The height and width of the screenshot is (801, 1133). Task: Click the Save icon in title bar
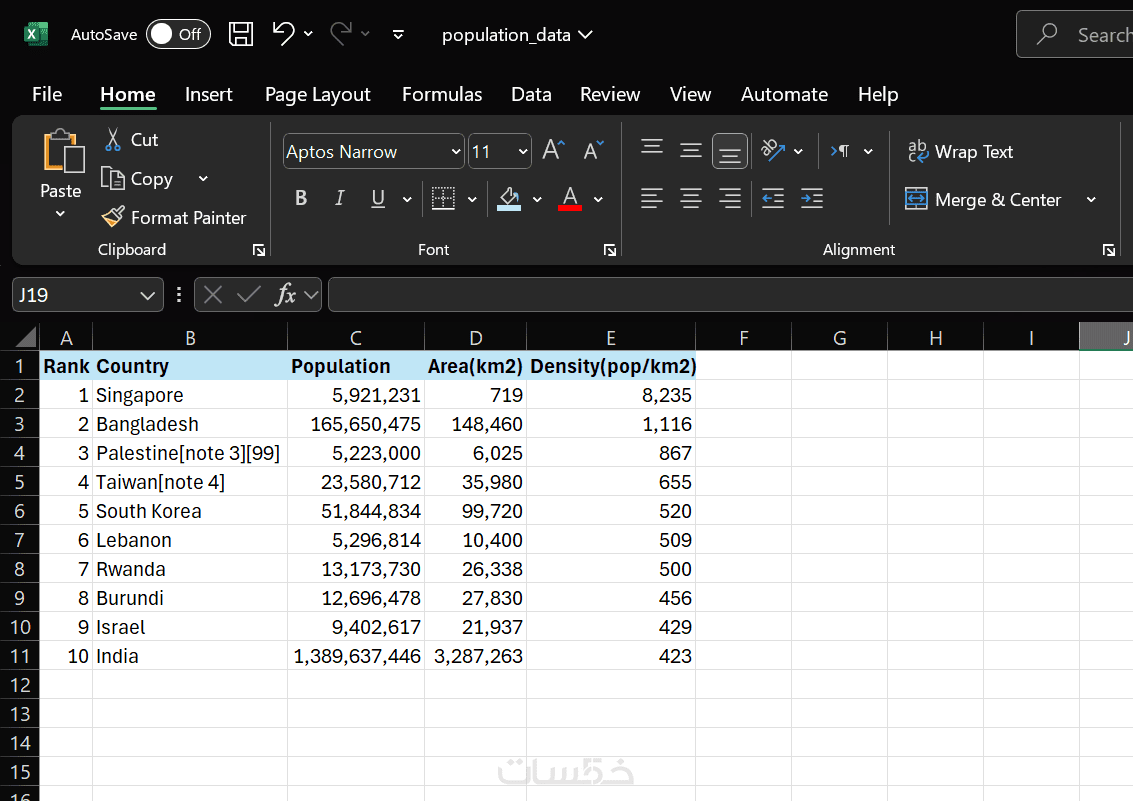click(241, 34)
